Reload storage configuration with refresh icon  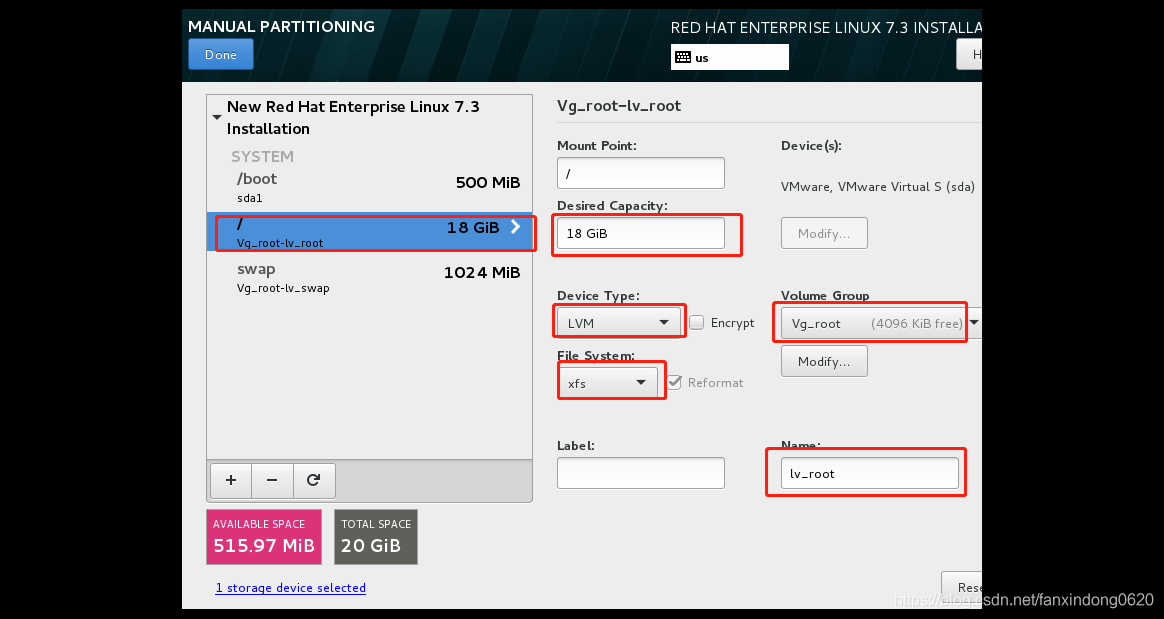314,480
